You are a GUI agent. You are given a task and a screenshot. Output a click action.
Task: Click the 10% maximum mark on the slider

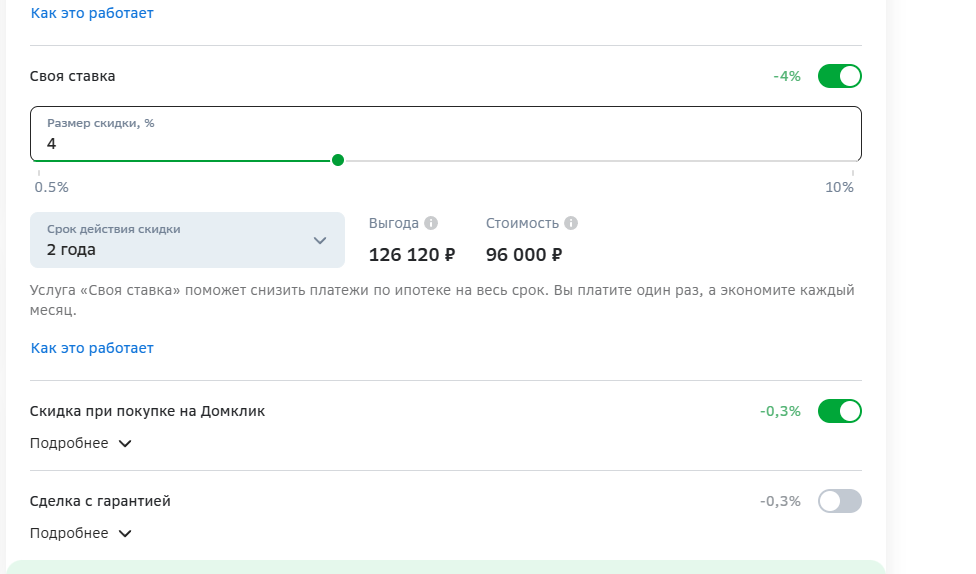(x=839, y=187)
